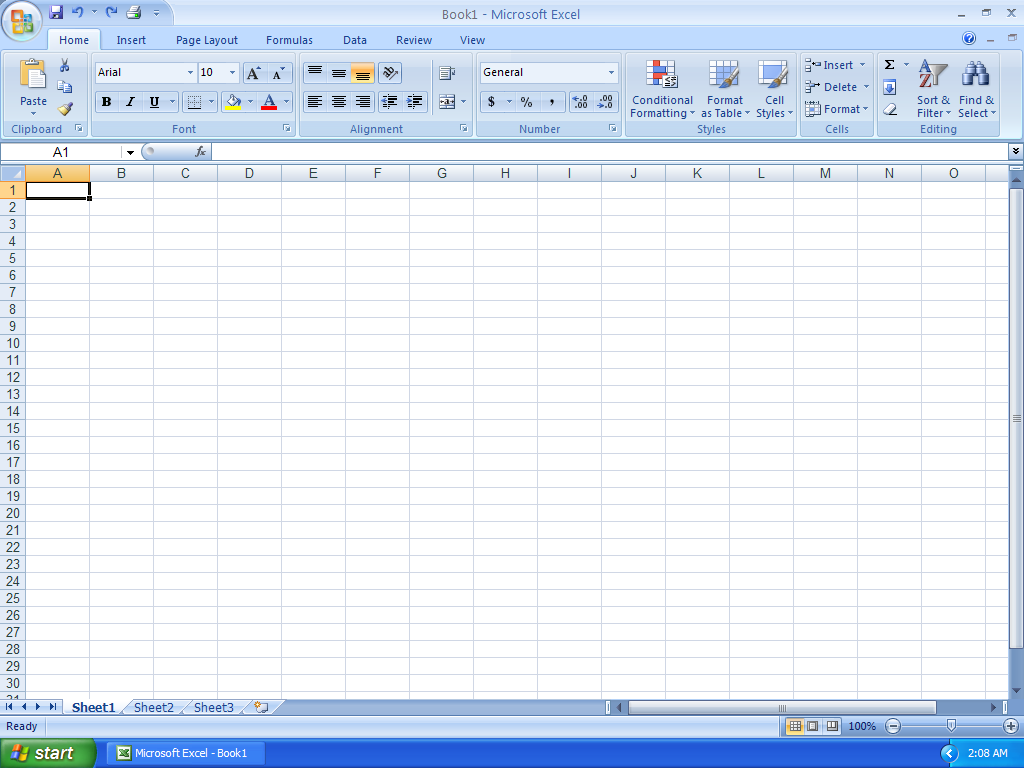Click the Cut (scissors) icon
The image size is (1024, 768).
[x=64, y=63]
